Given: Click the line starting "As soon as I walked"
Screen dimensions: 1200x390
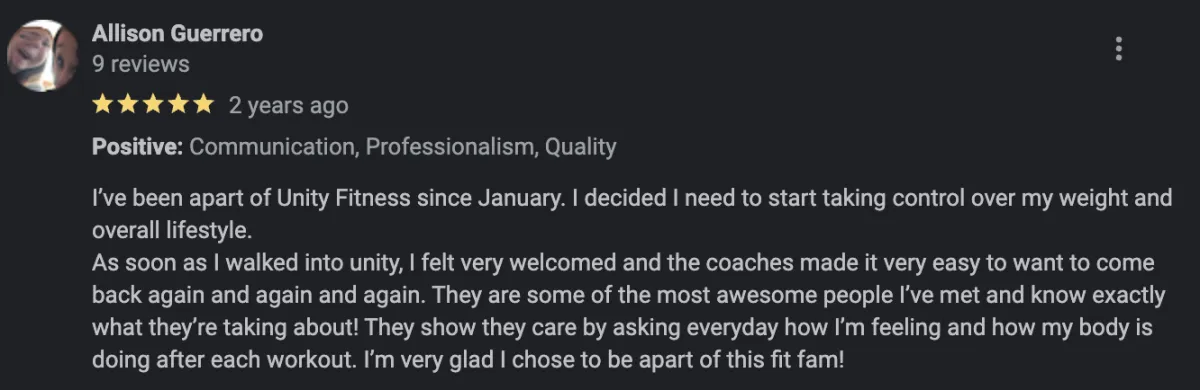Looking at the screenshot, I should pos(624,263).
